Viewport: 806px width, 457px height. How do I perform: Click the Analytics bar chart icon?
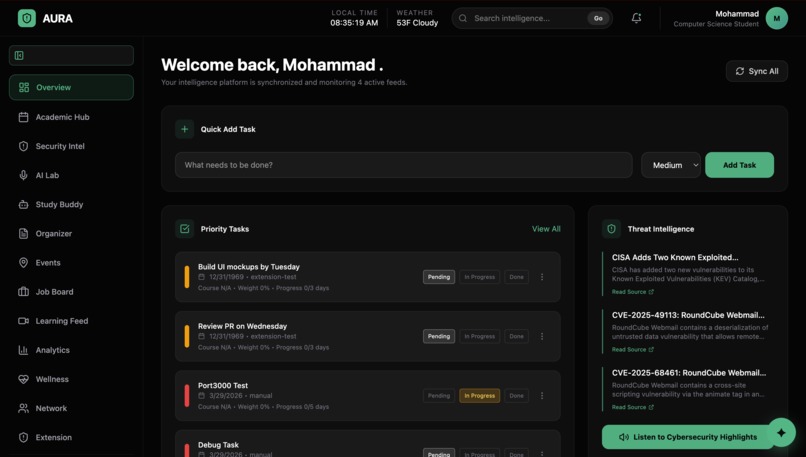[23, 350]
